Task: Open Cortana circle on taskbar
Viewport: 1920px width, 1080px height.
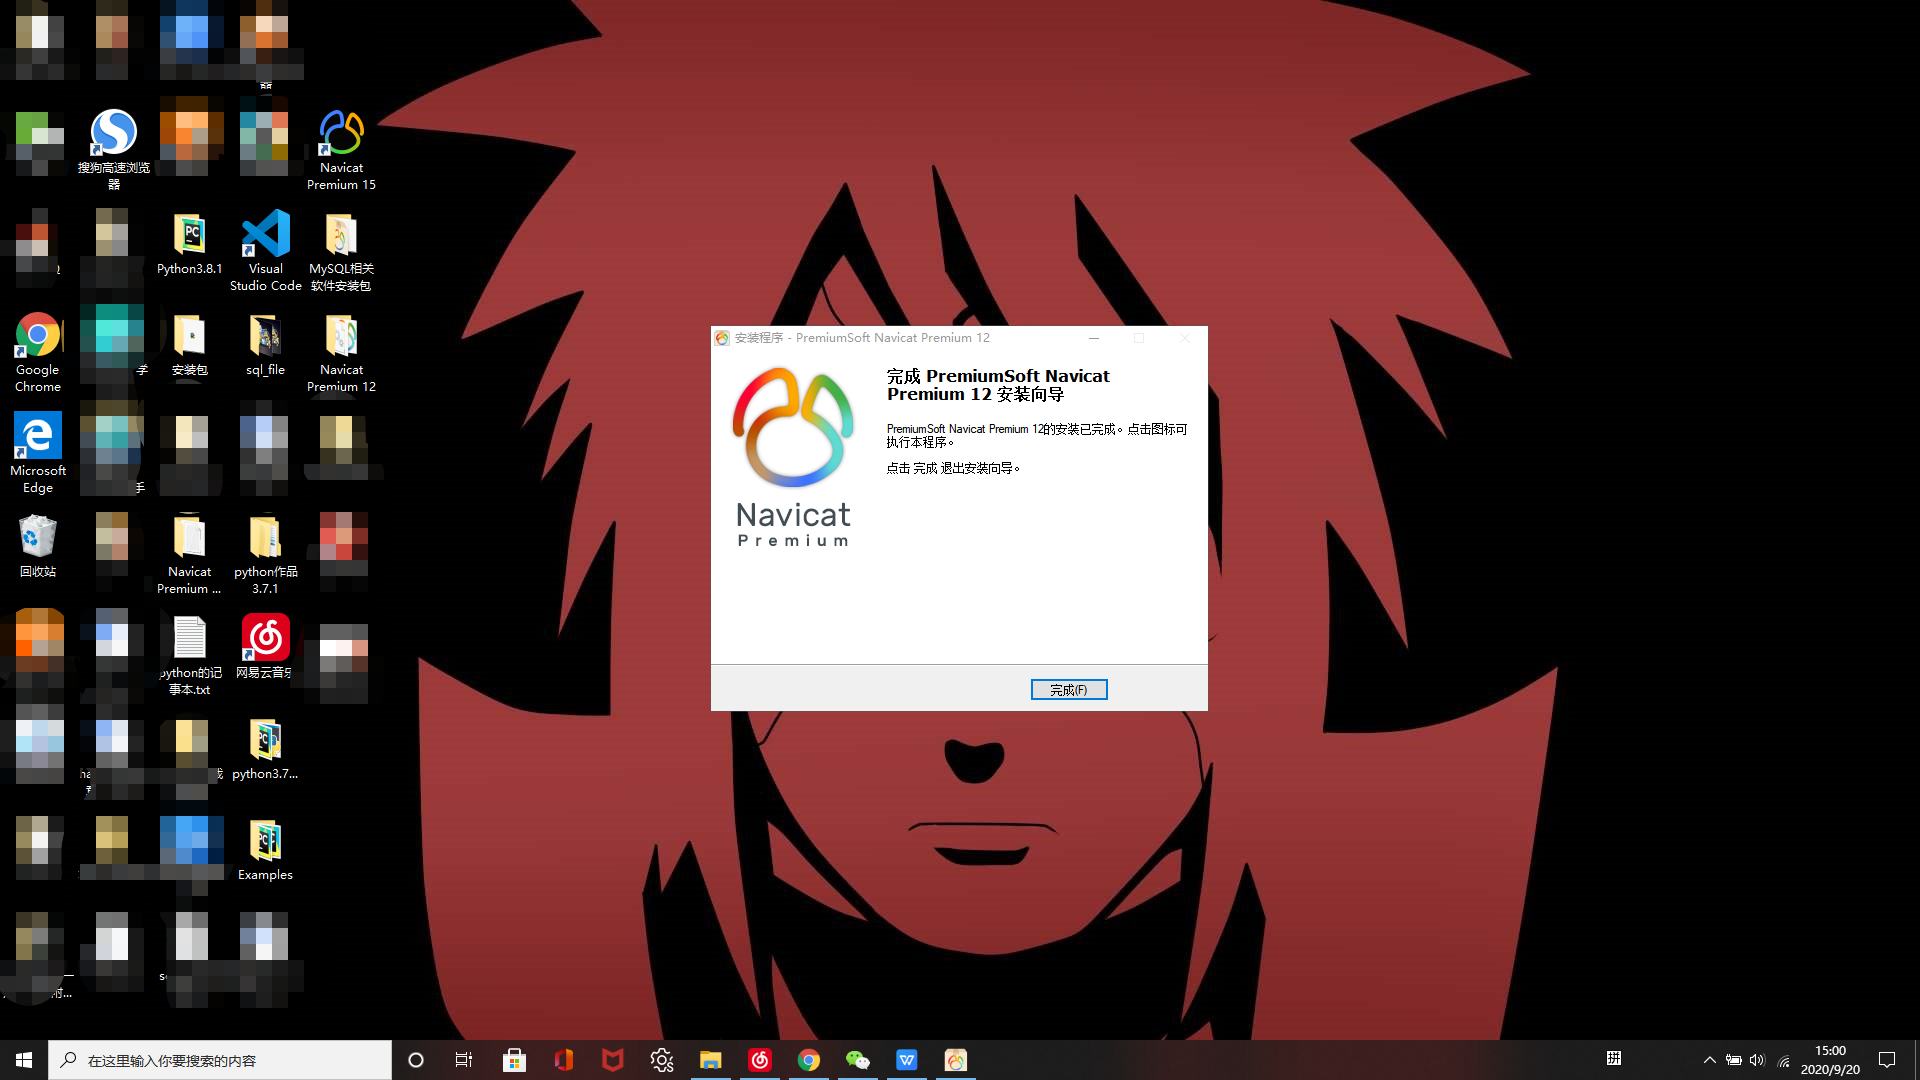Action: coord(416,1060)
